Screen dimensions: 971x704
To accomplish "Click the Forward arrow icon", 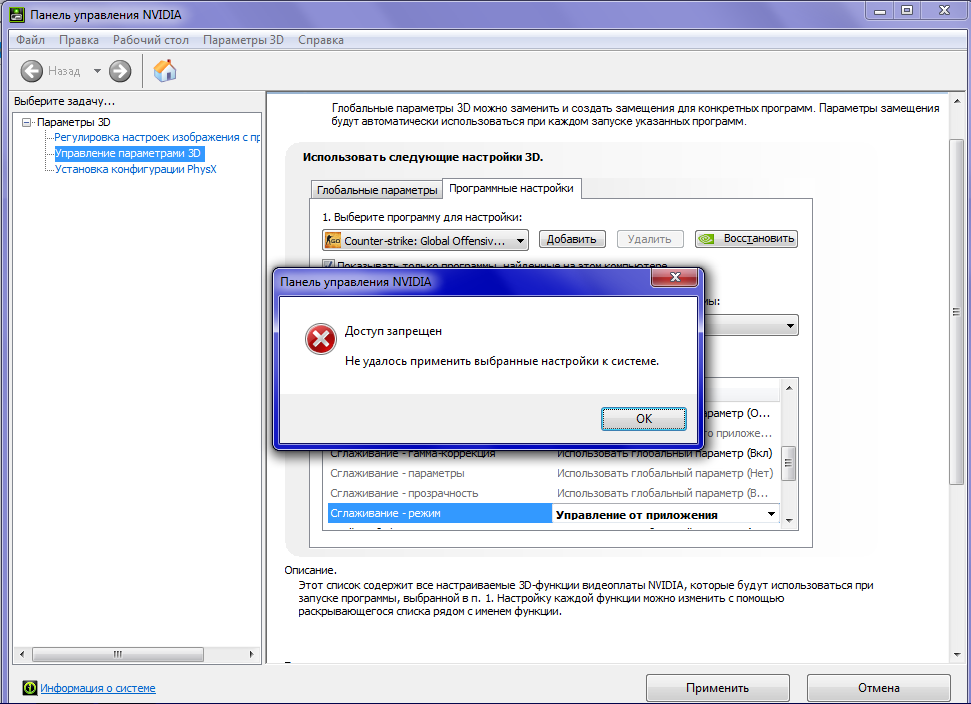I will [x=120, y=71].
